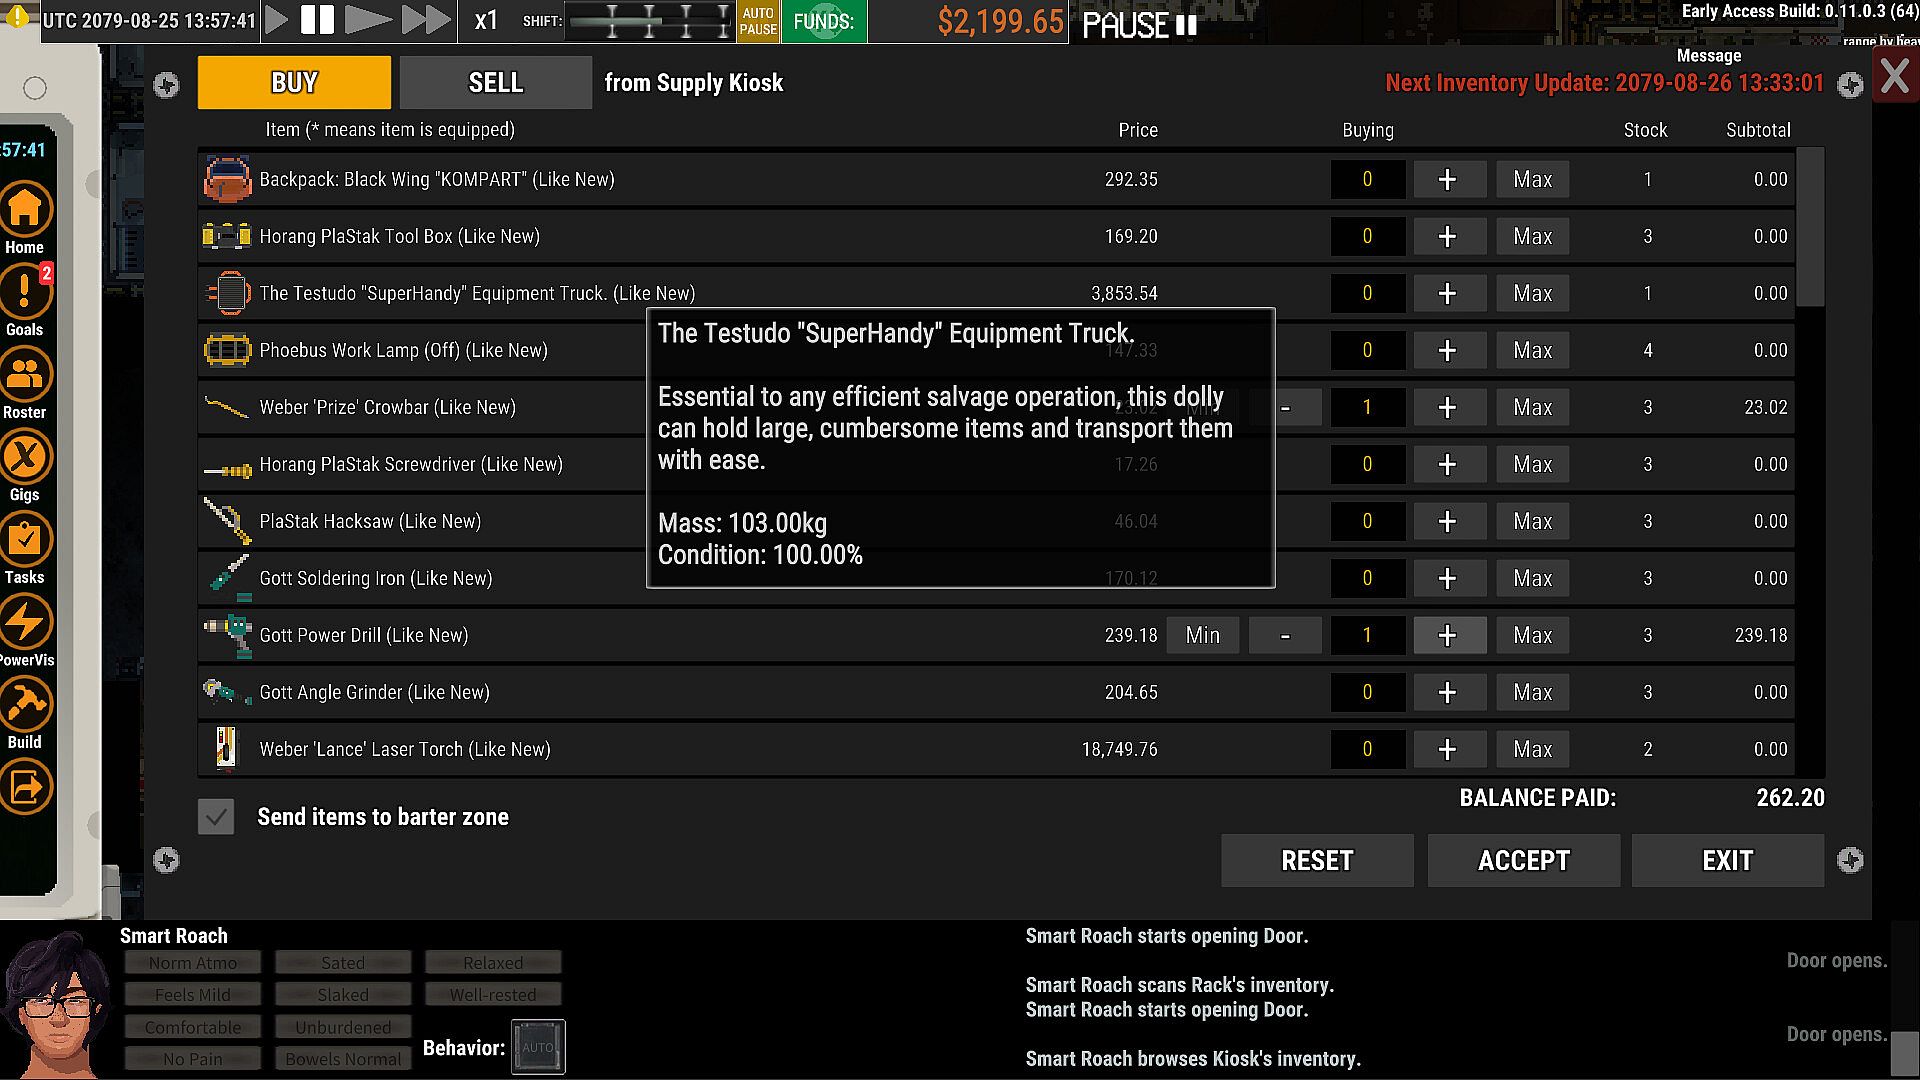Open the Home sidebar icon
The width and height of the screenshot is (1920, 1080).
pos(25,209)
